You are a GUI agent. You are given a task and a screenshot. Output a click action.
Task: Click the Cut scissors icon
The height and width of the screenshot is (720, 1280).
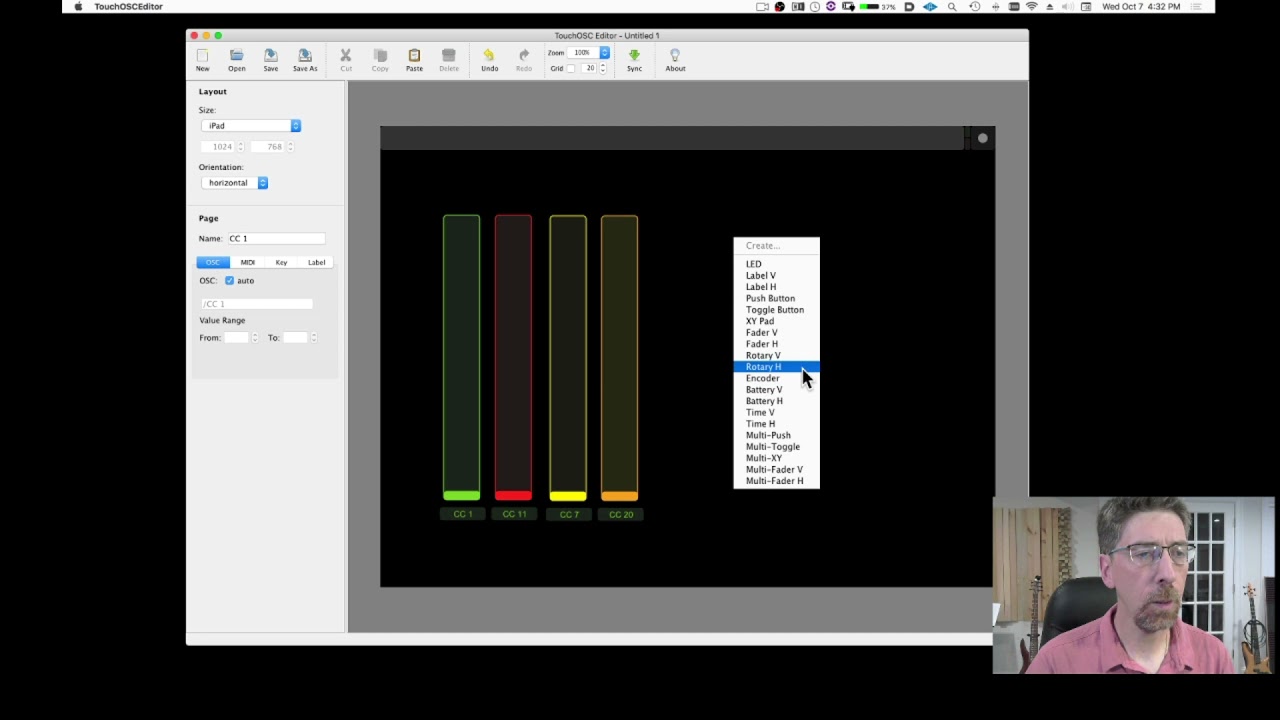click(x=346, y=55)
